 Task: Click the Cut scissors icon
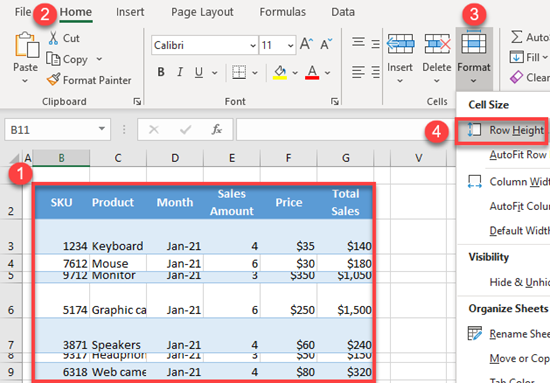point(53,38)
